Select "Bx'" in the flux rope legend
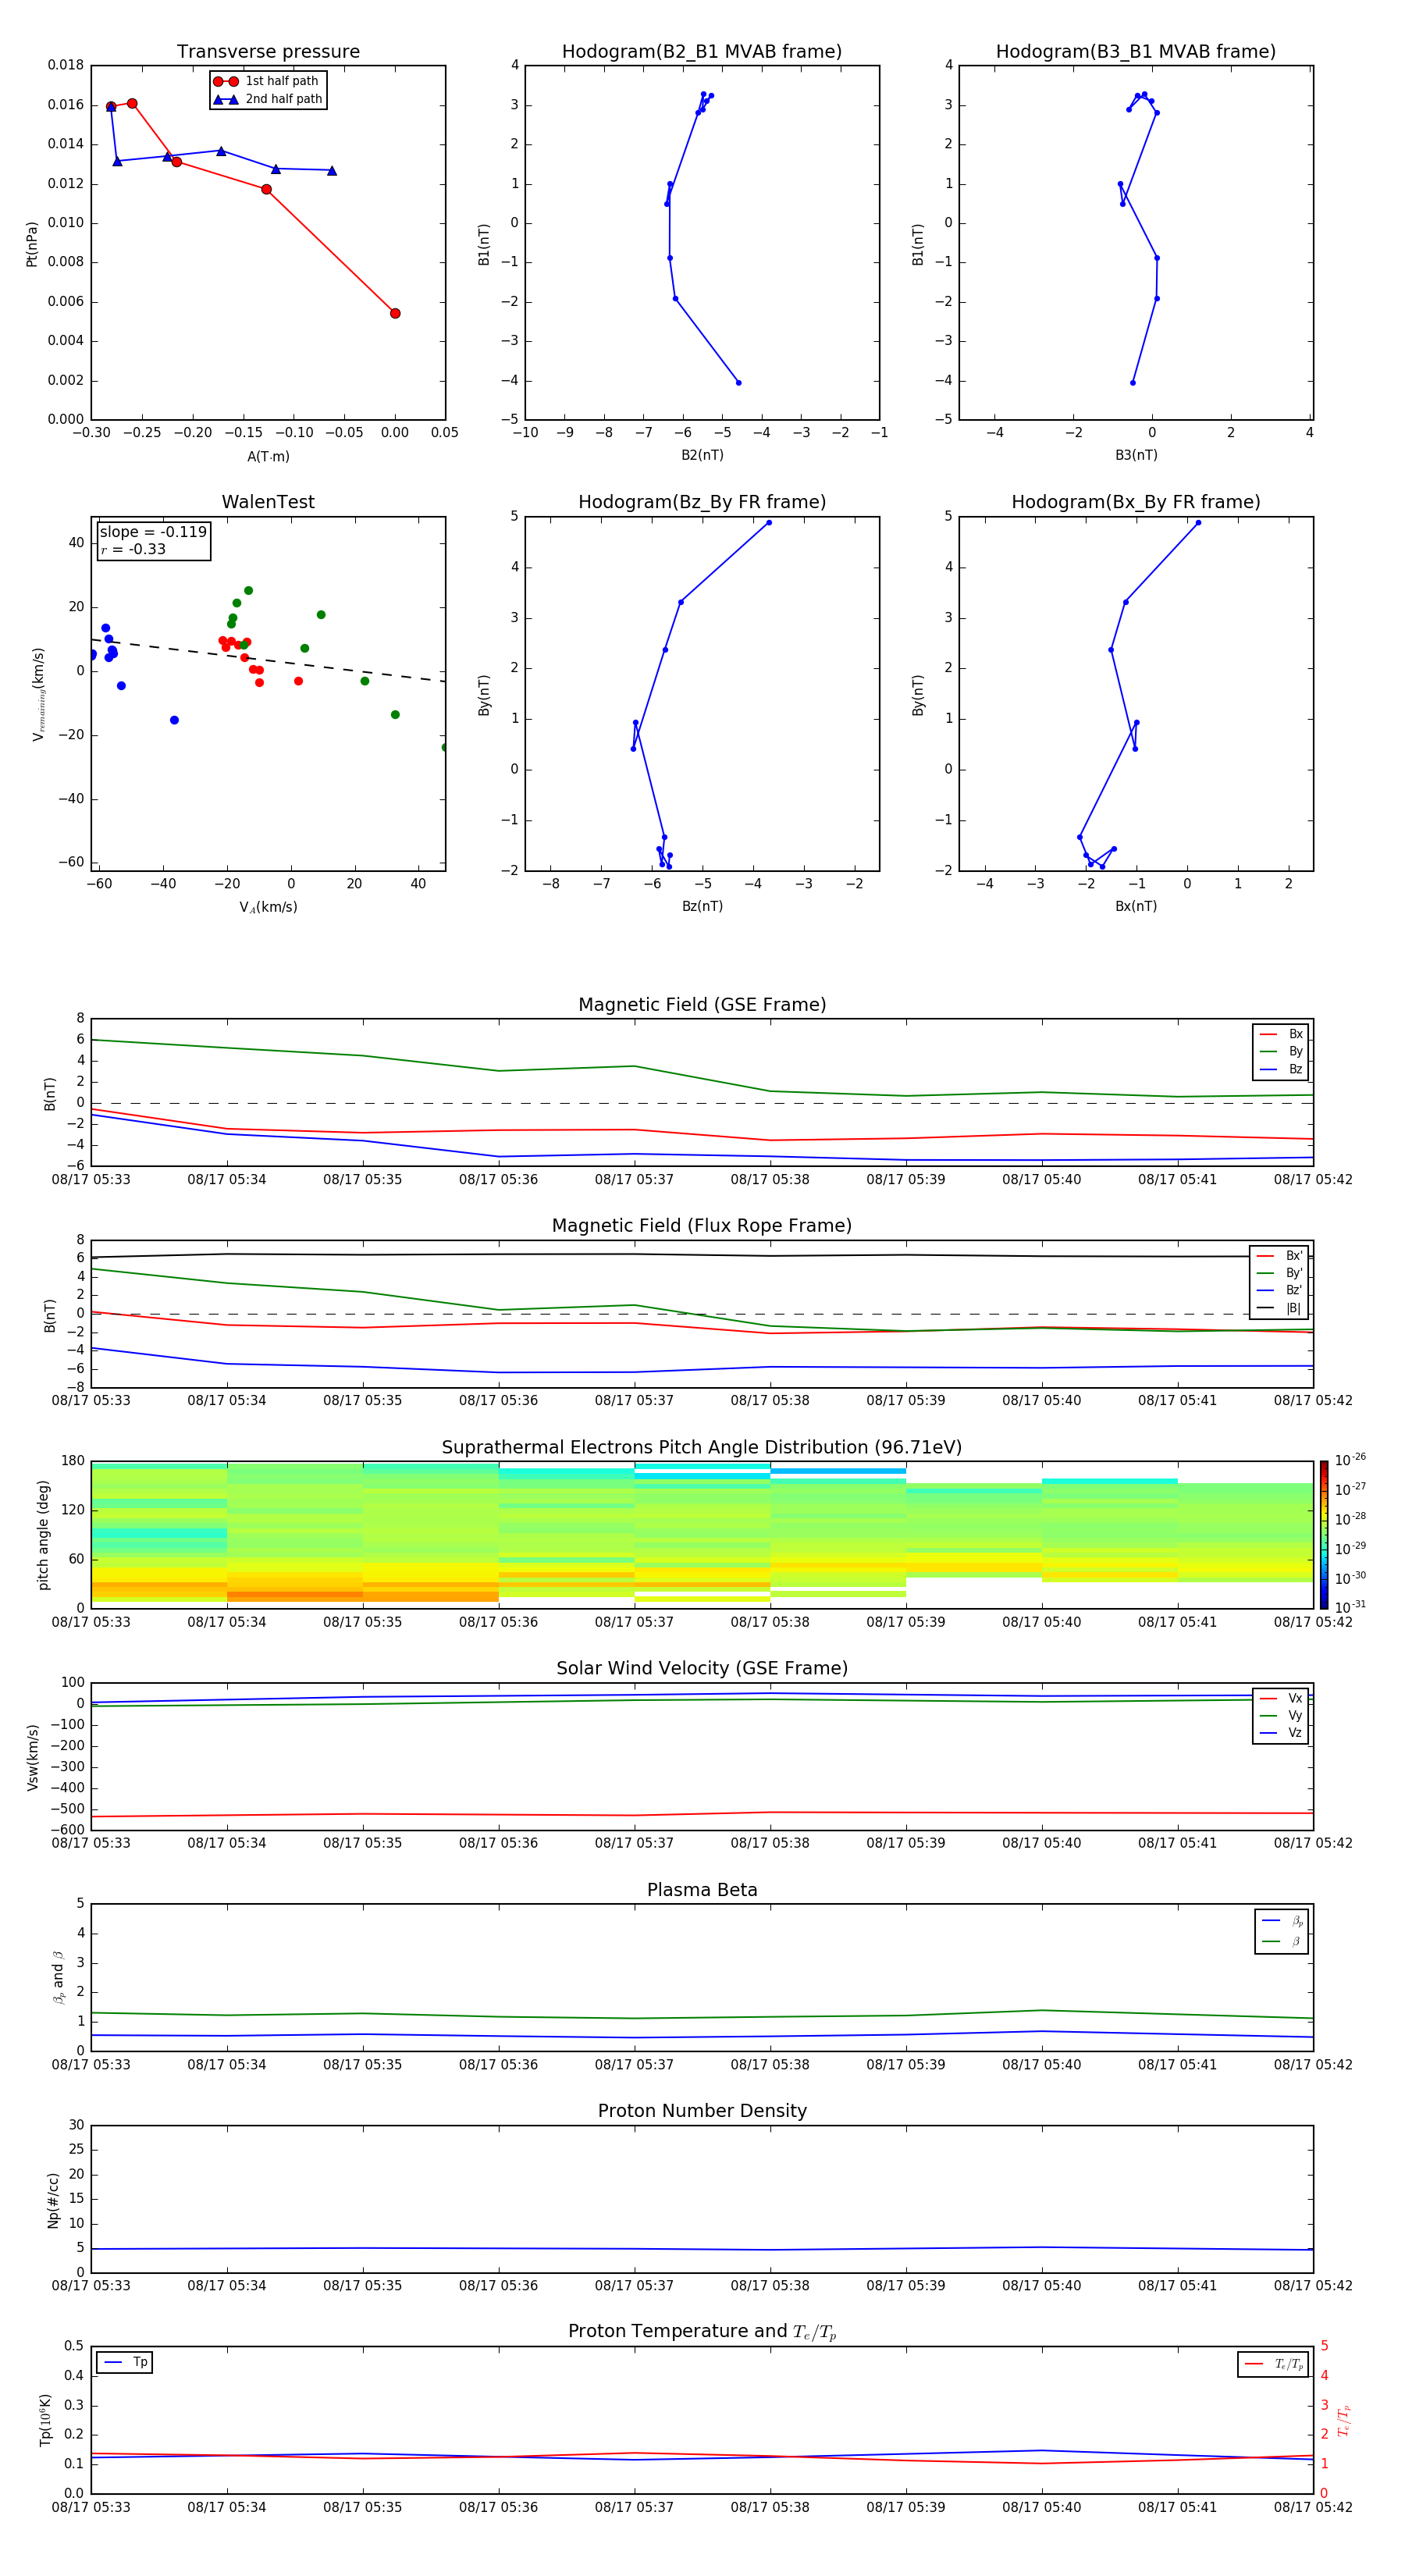Image resolution: width=1405 pixels, height=2576 pixels. [x=1280, y=1256]
